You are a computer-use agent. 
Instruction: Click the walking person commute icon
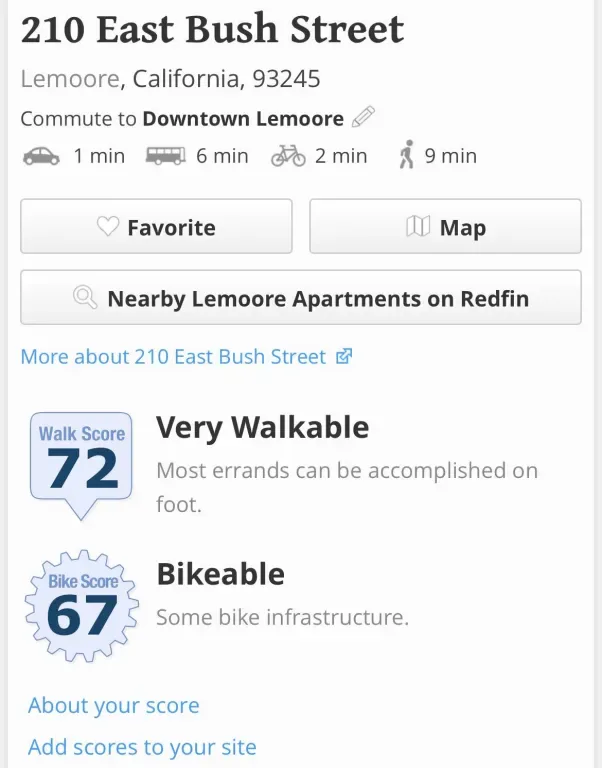point(406,156)
